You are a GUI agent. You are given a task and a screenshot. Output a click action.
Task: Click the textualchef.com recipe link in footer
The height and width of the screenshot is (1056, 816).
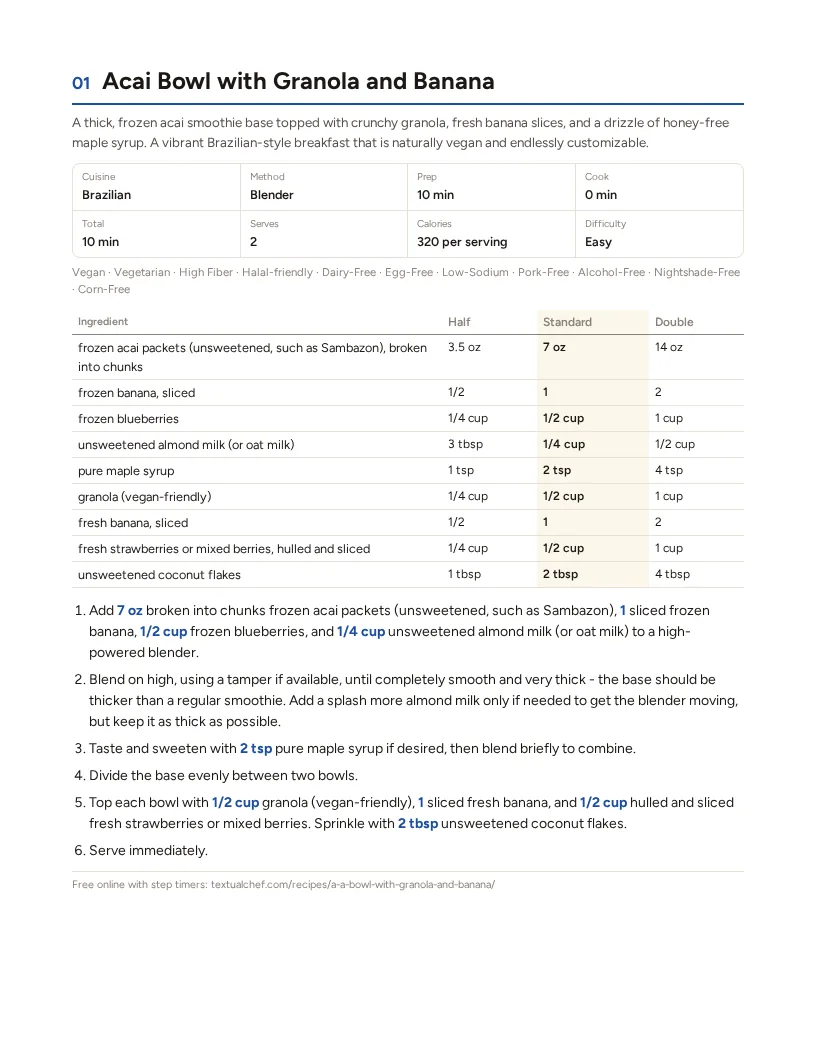click(352, 884)
